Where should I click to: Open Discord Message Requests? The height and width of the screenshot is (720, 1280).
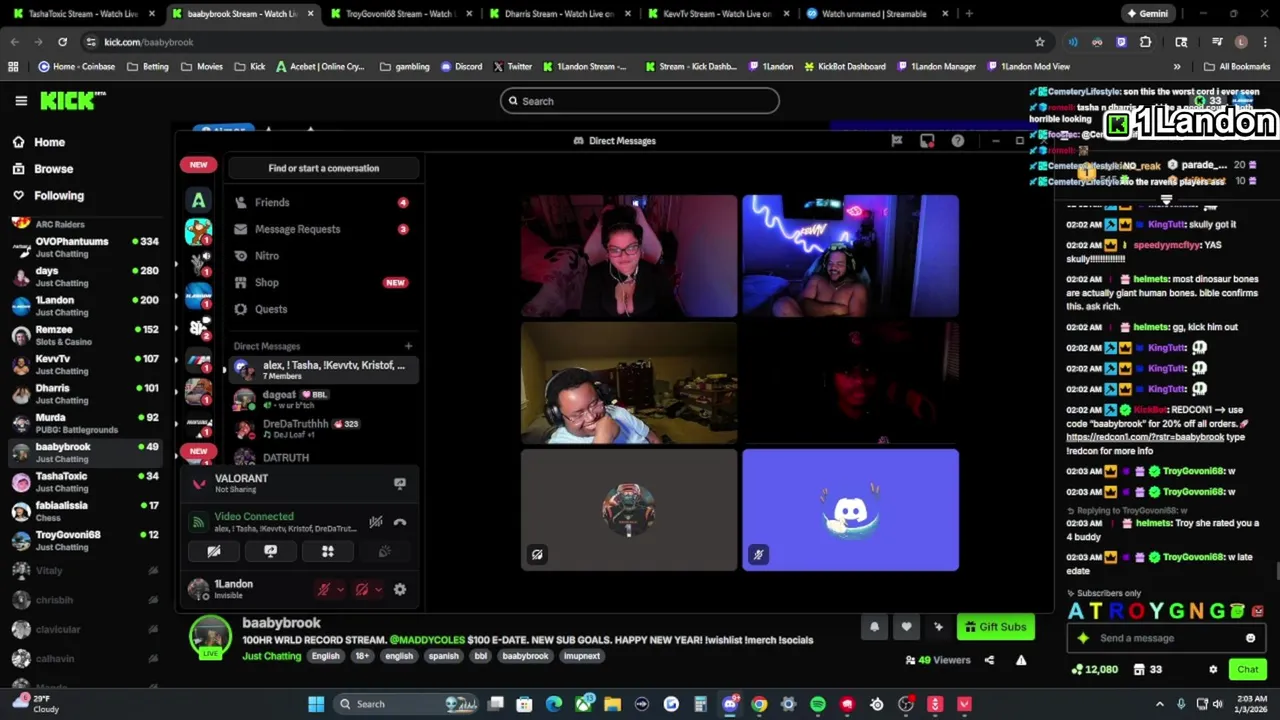pos(322,229)
